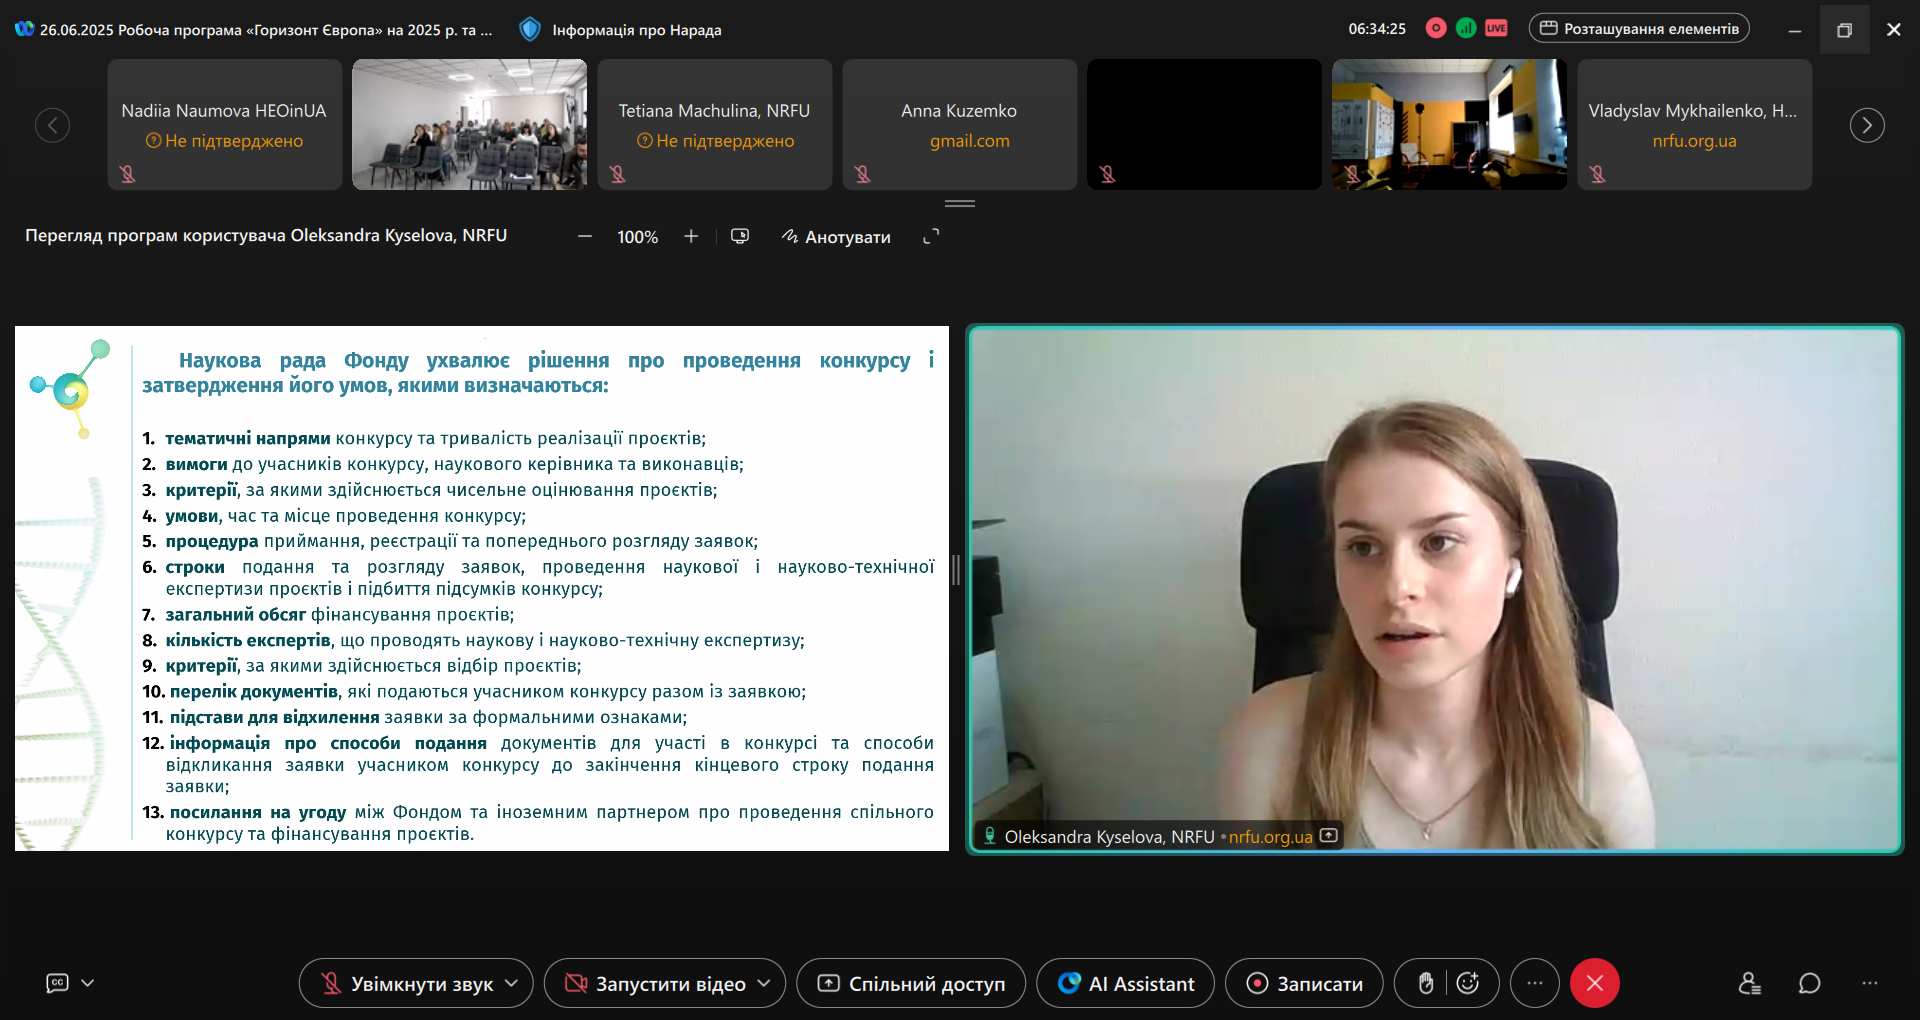Minimize the Webex meeting window
This screenshot has width=1920, height=1020.
tap(1795, 30)
